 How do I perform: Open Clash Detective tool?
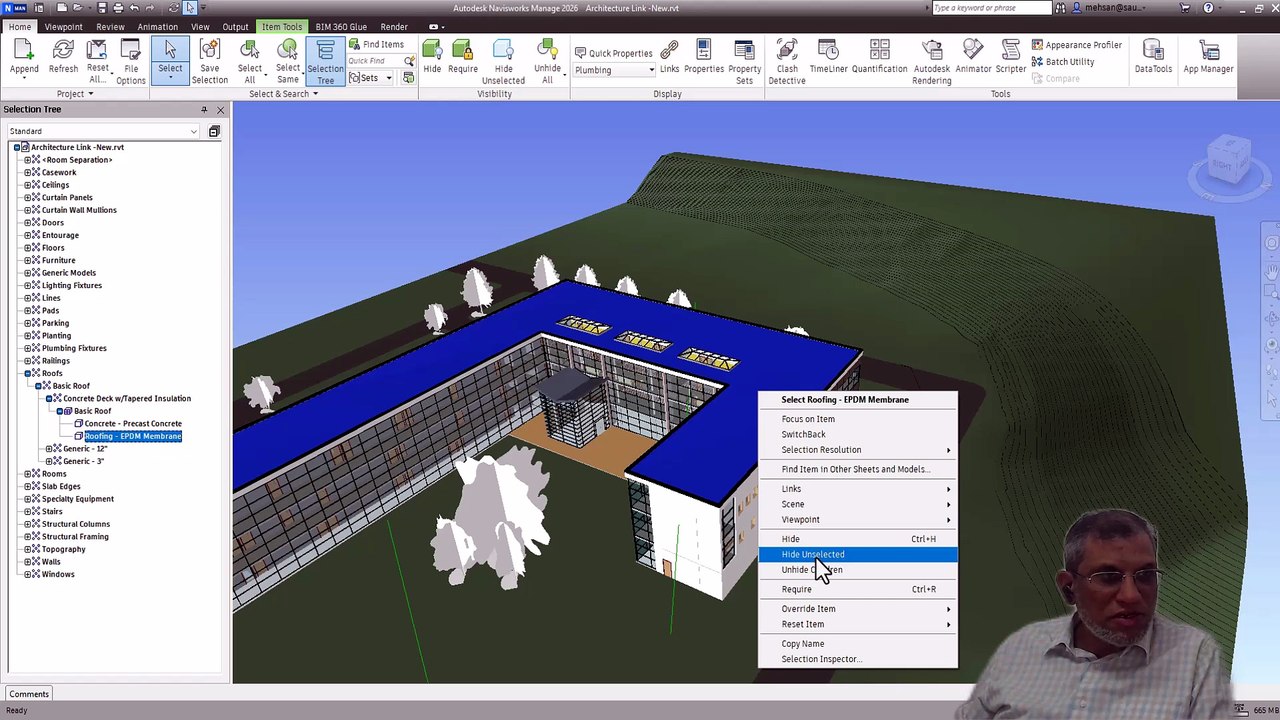[x=787, y=62]
